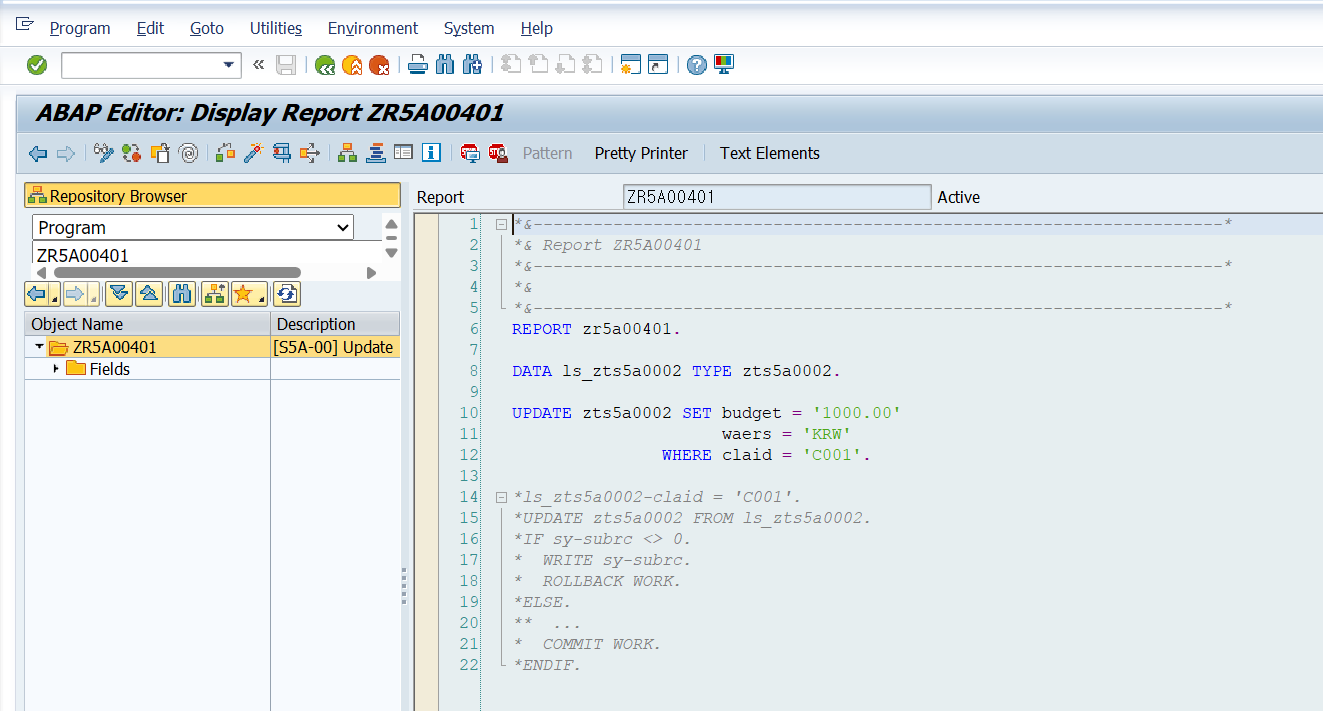Click the Text Elements button
The image size is (1323, 711).
[770, 153]
